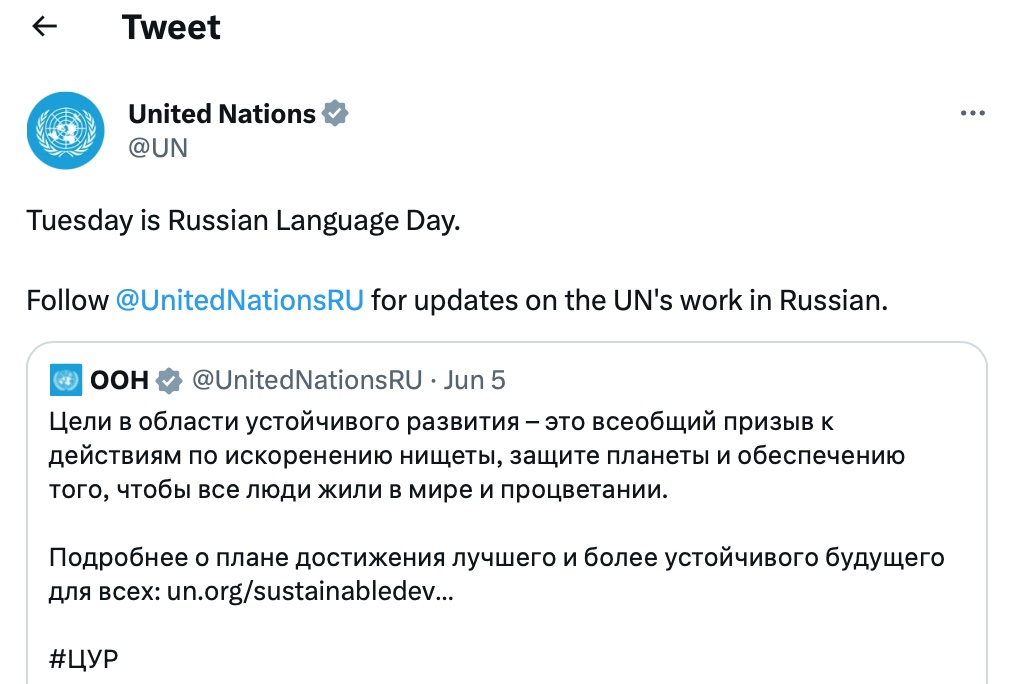
Task: Click the word "Follow" in the tweet body
Action: (67, 300)
